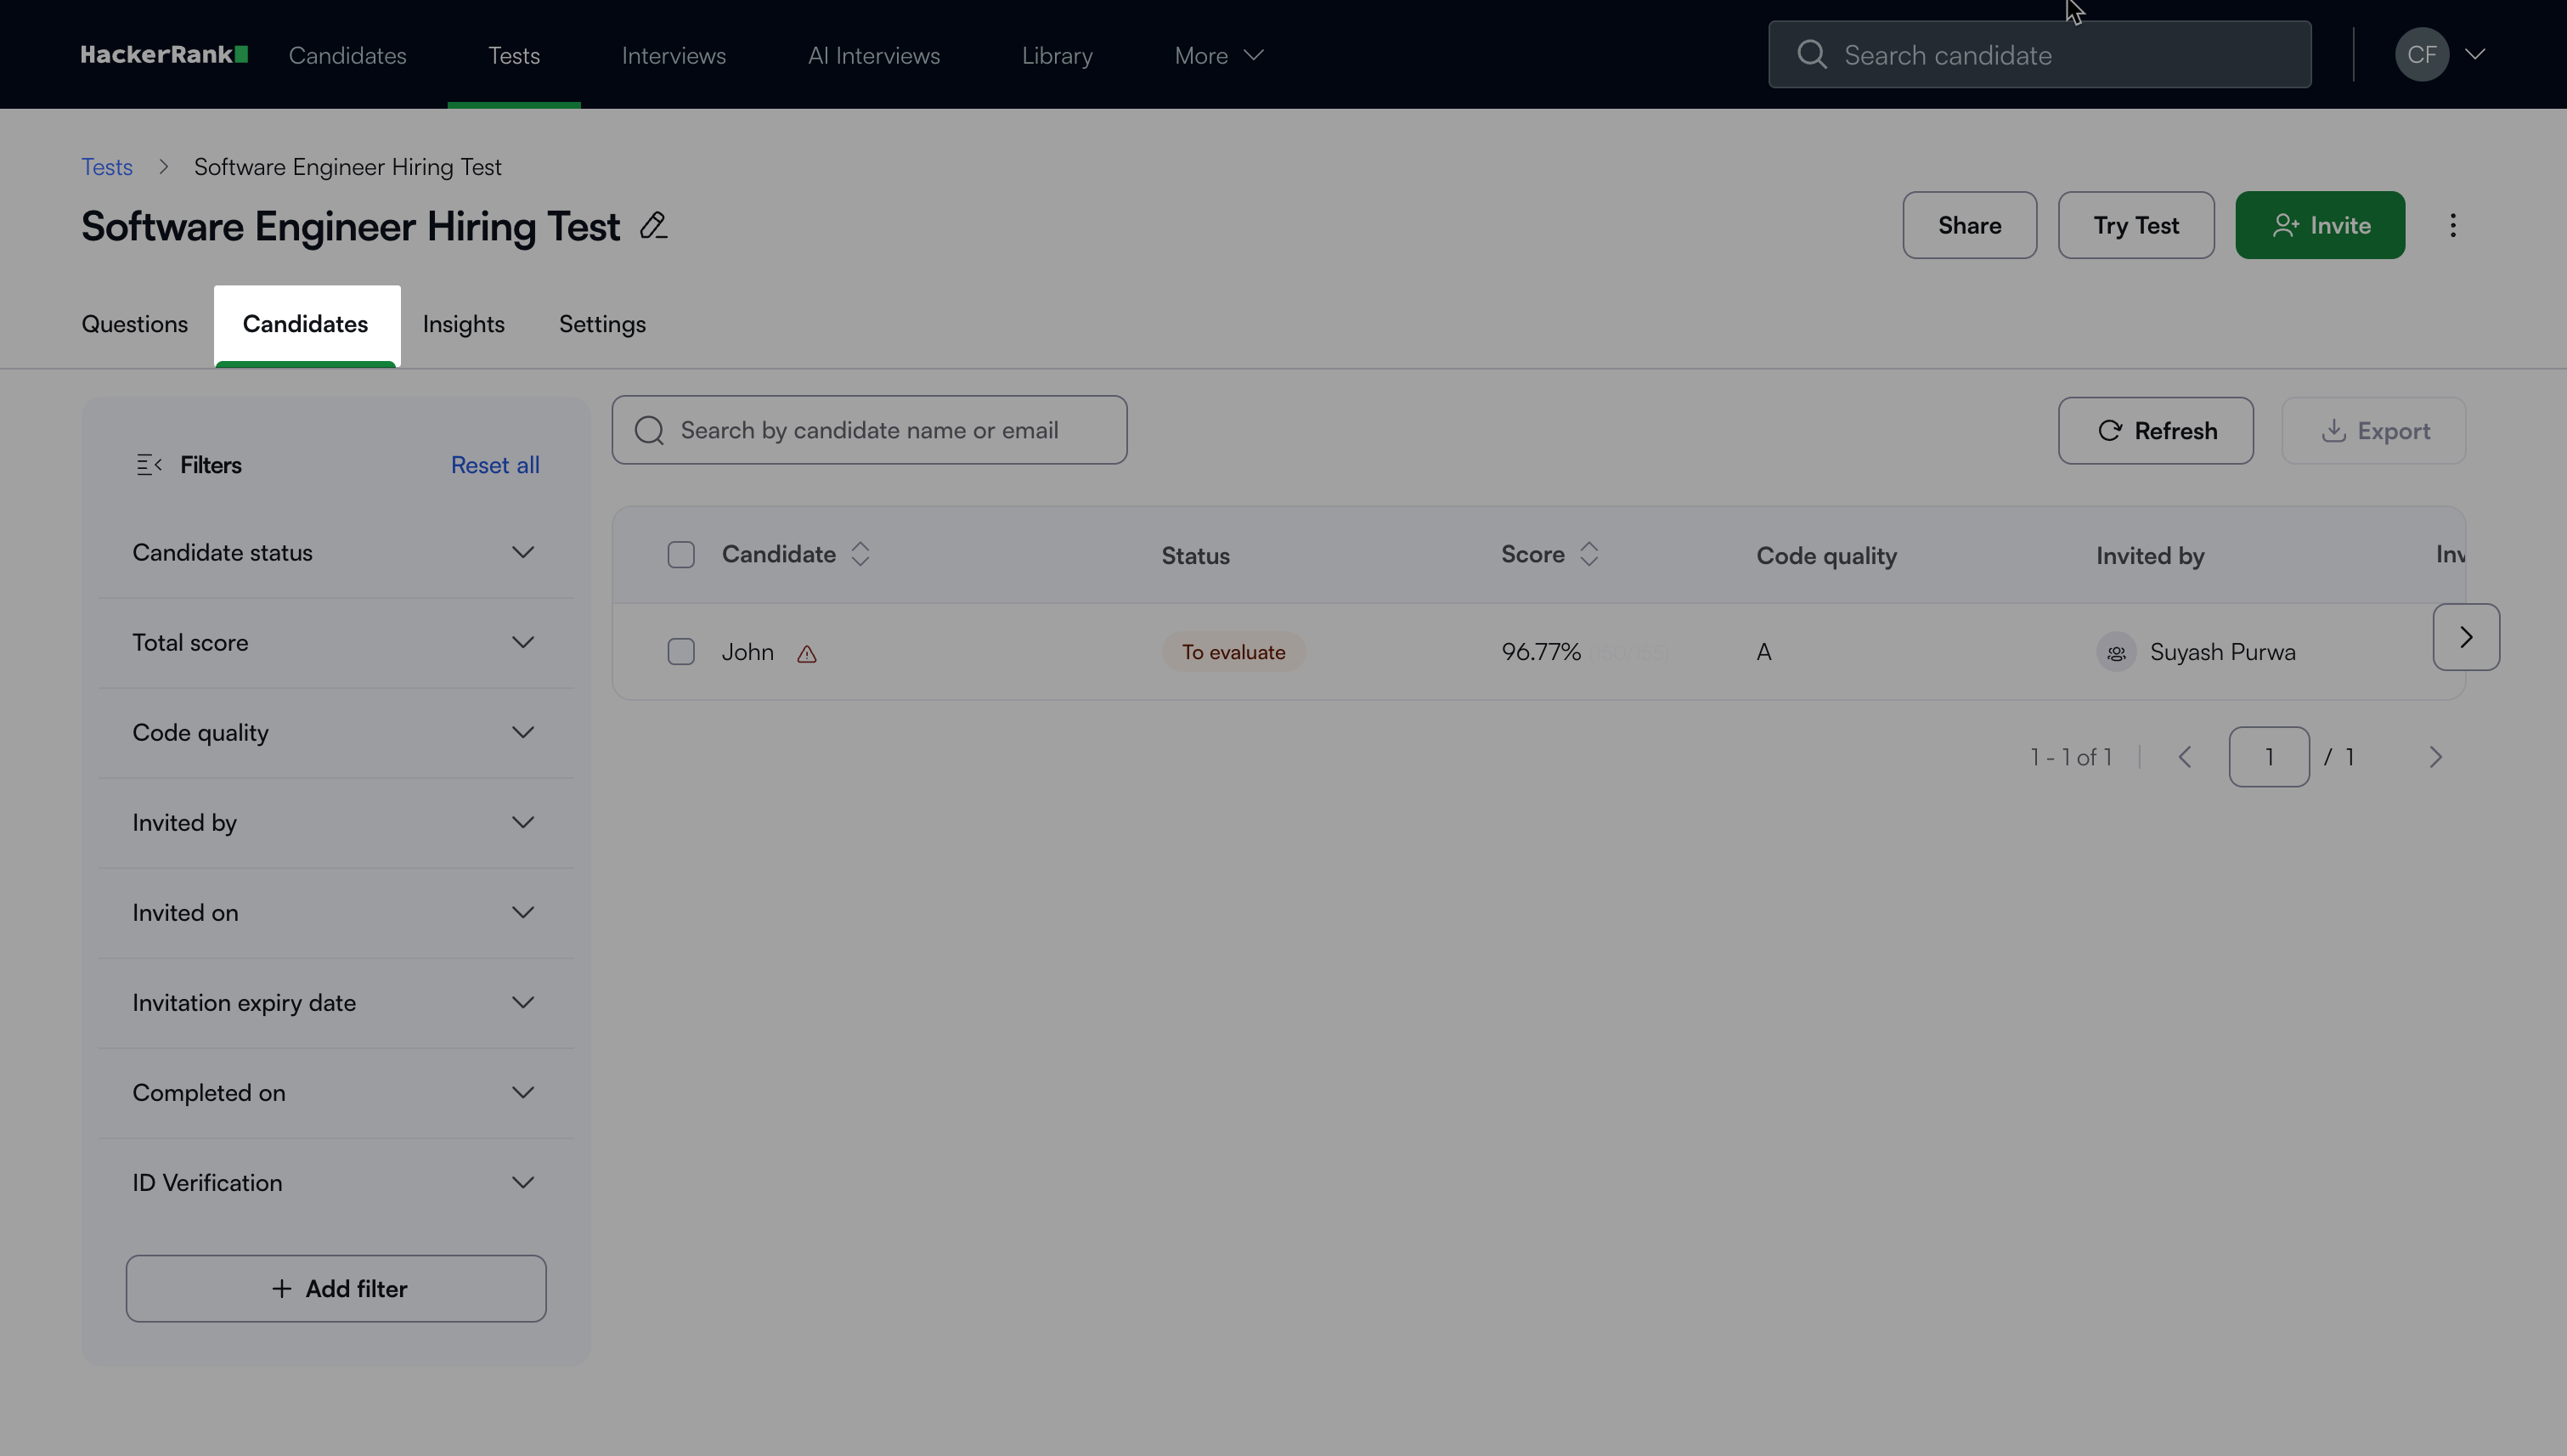
Task: Switch to the Insights tab
Action: click(463, 324)
